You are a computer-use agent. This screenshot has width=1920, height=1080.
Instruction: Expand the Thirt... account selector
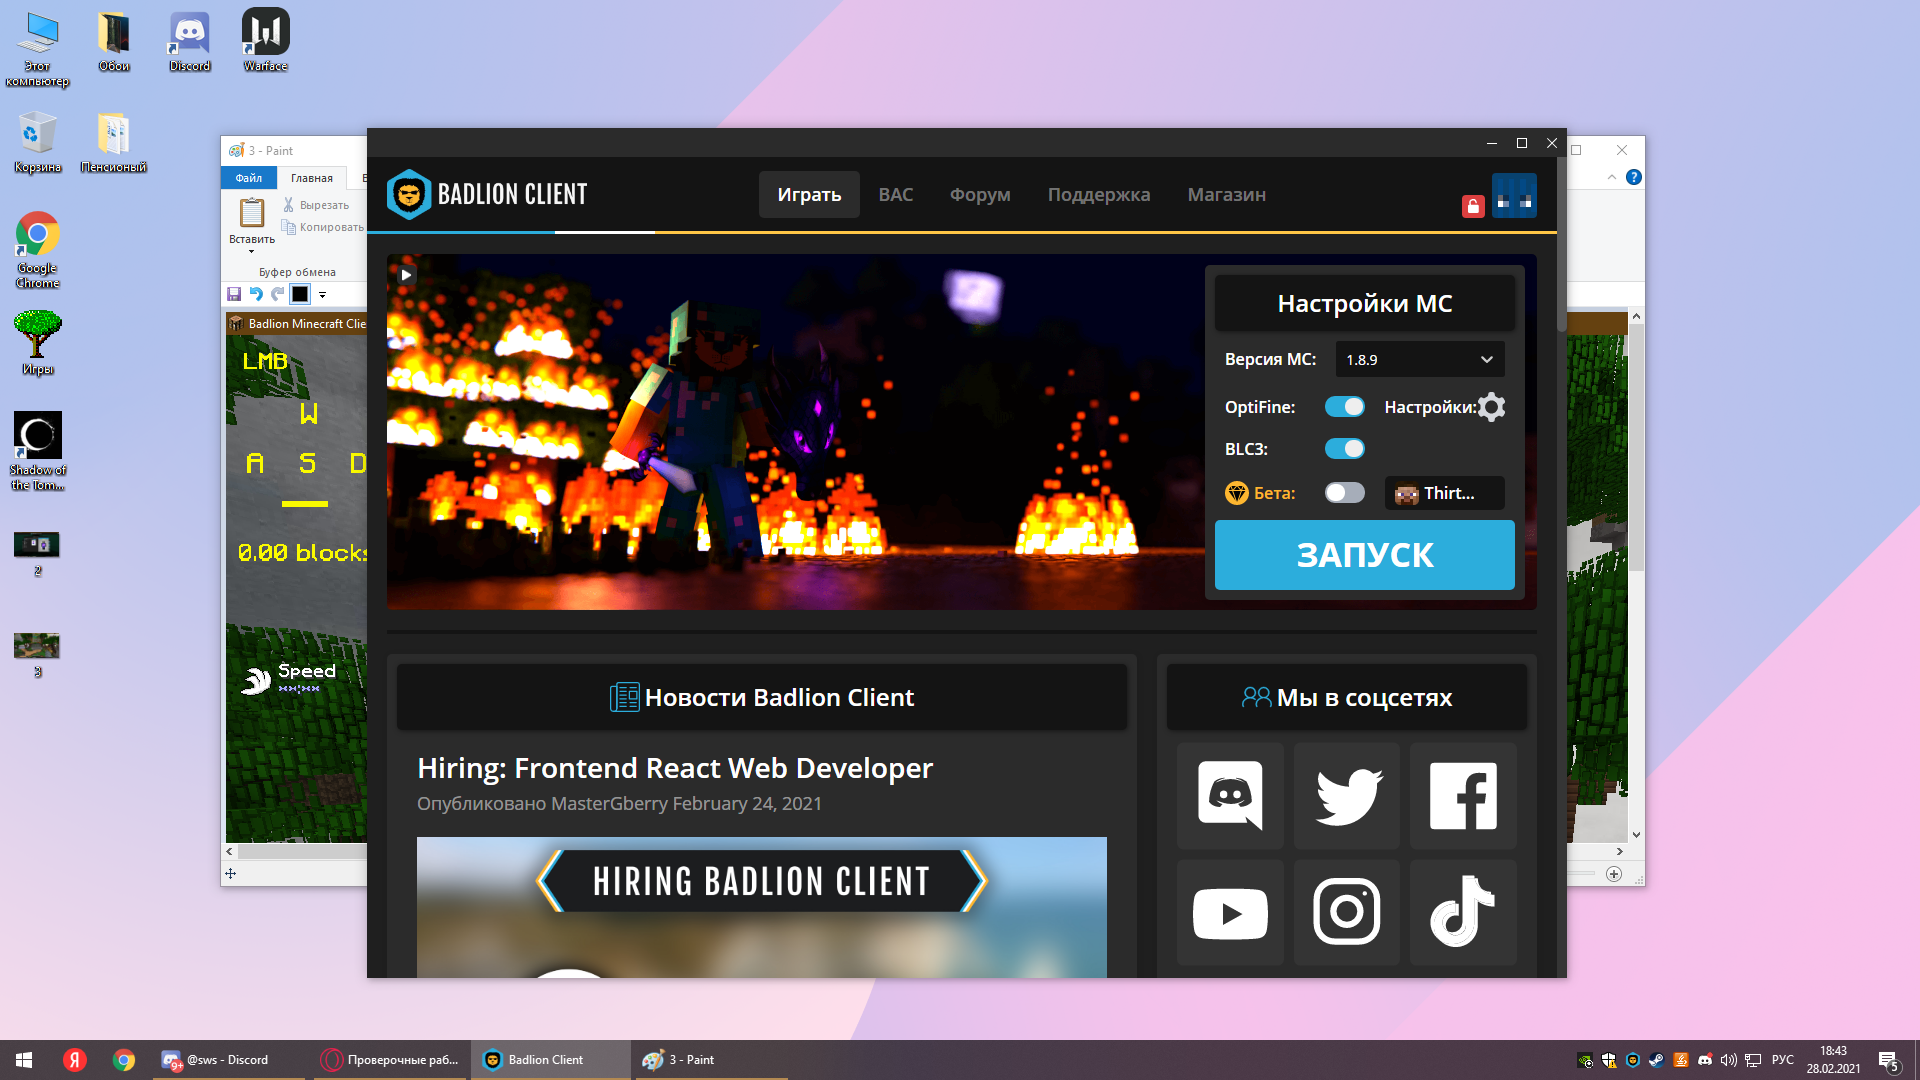(1445, 493)
